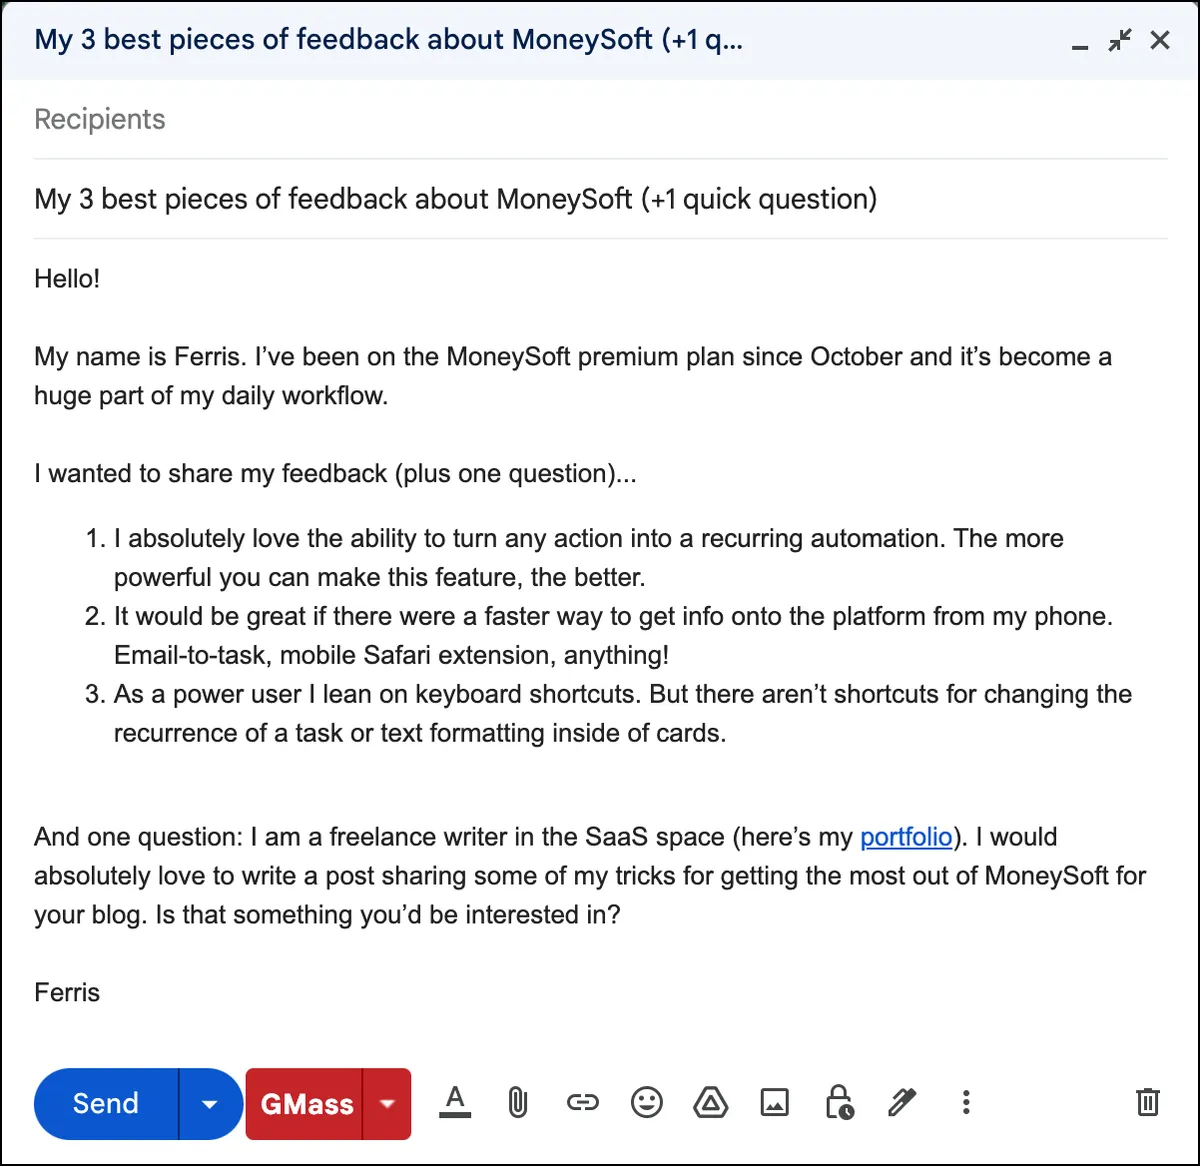Place the cursor after the signature Ferris
The image size is (1200, 1166).
pos(101,993)
